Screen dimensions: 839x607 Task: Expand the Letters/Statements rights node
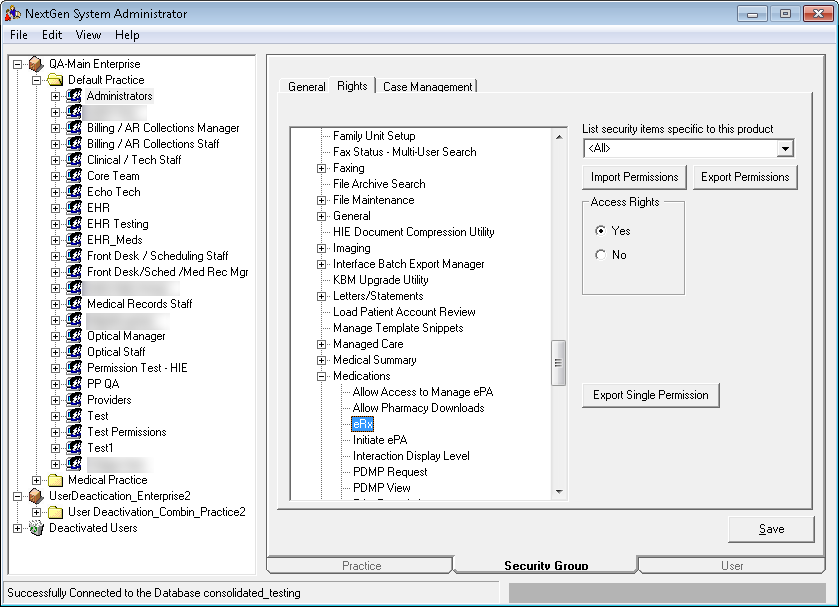pyautogui.click(x=322, y=297)
